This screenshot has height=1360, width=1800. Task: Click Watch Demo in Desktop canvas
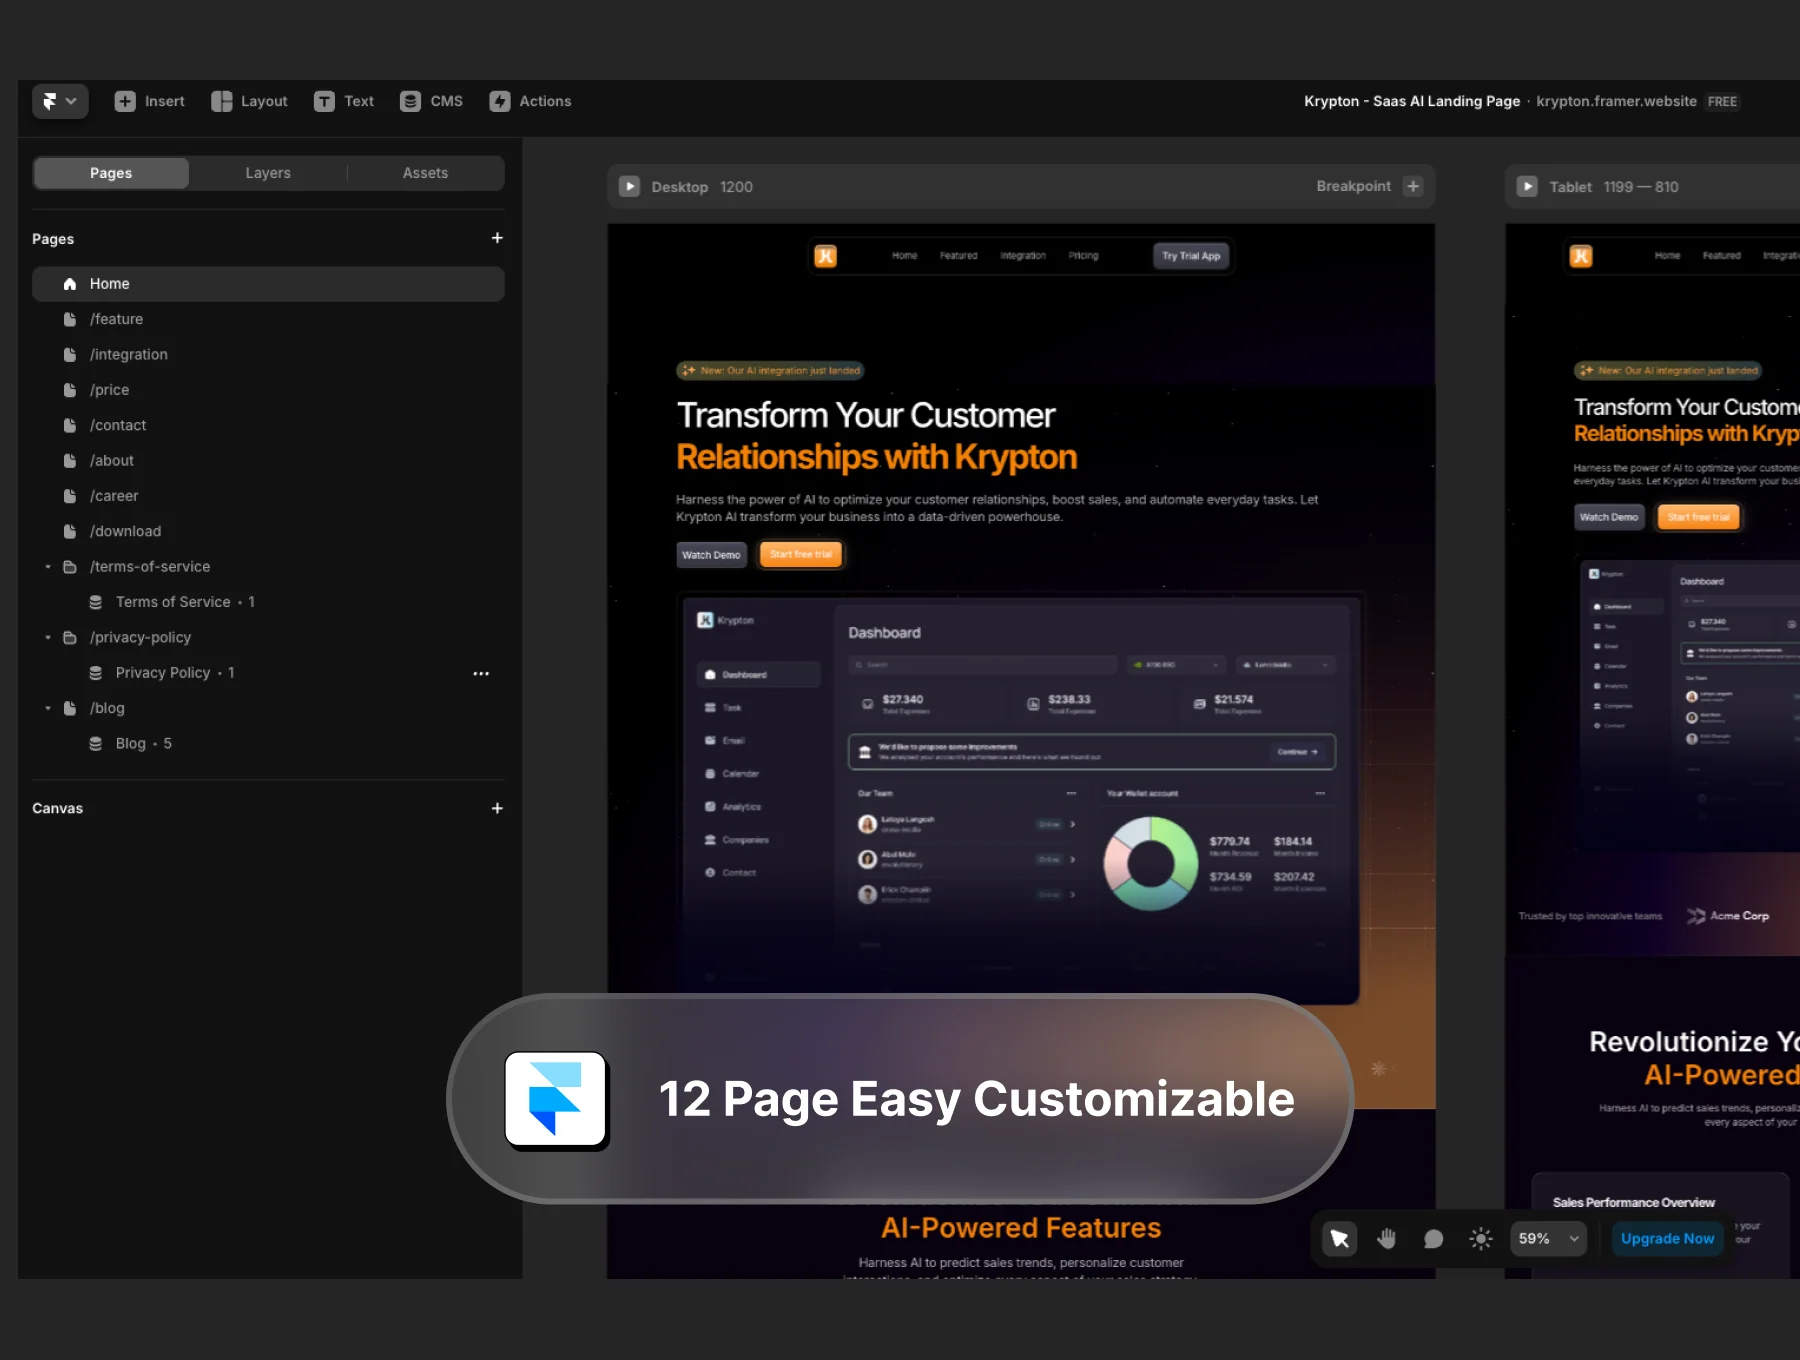click(x=711, y=555)
